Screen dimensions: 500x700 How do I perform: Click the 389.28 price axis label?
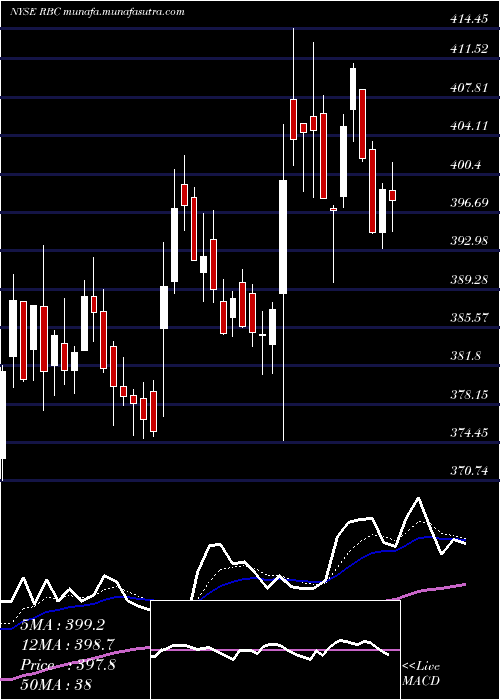(x=469, y=280)
